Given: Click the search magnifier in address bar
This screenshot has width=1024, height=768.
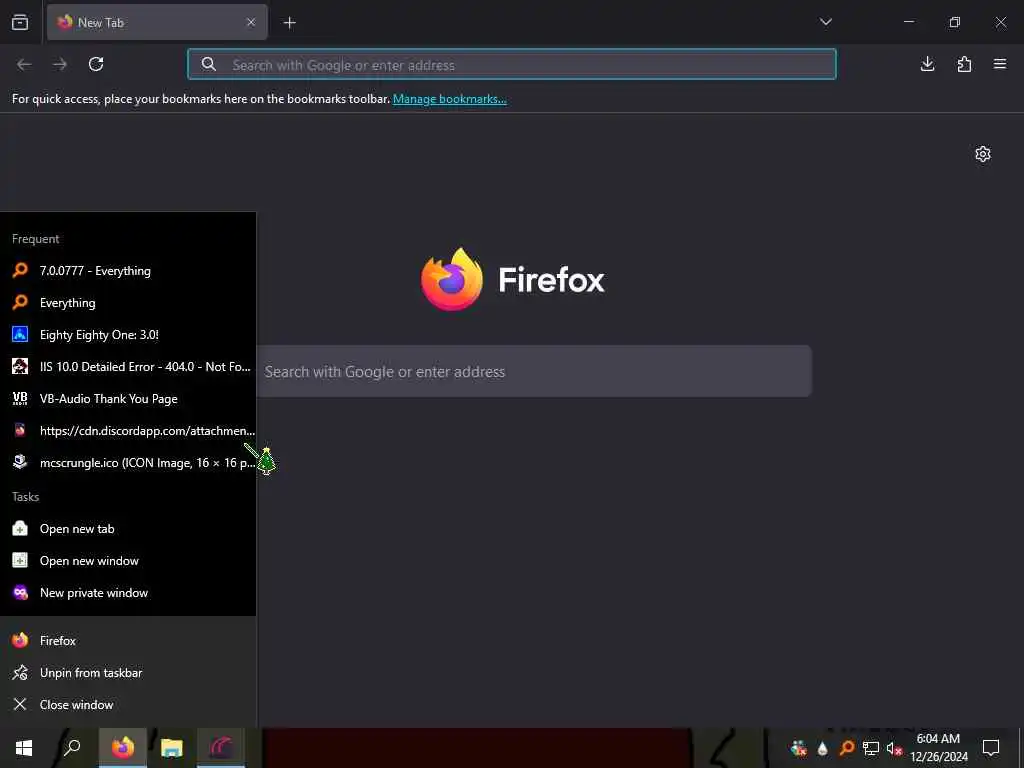Looking at the screenshot, I should tap(208, 64).
